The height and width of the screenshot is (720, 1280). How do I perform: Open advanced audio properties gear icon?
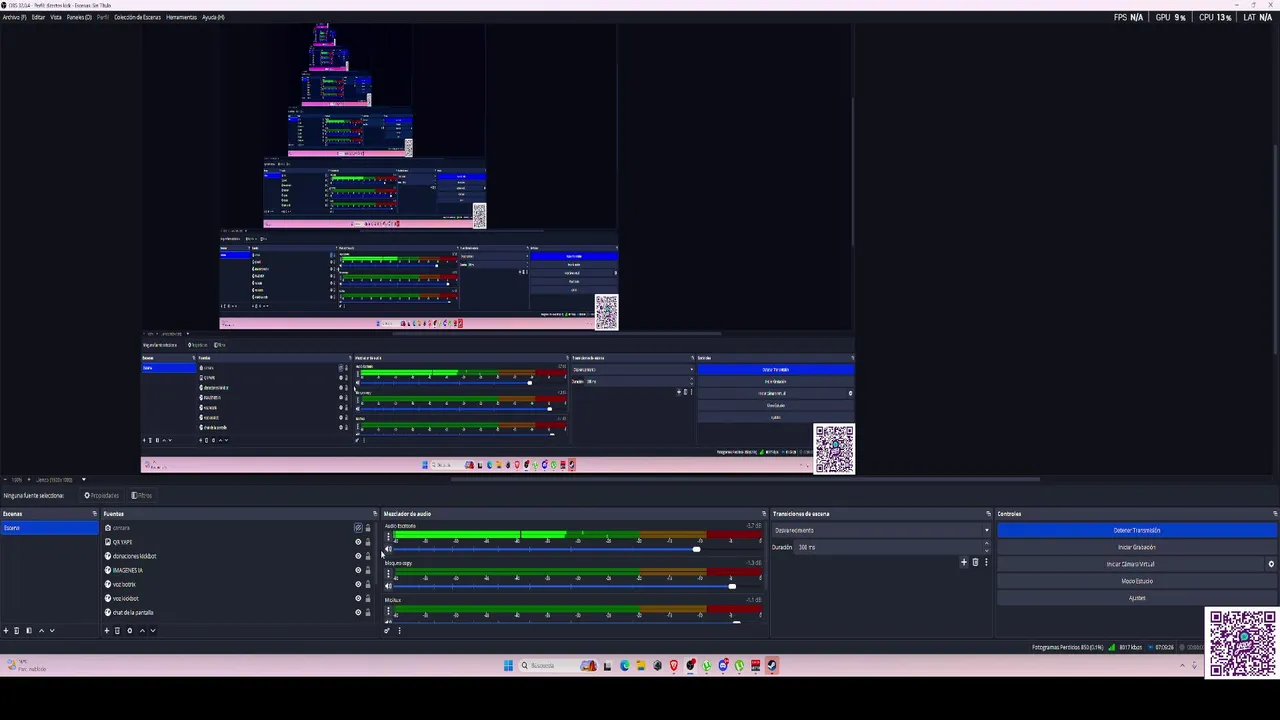387,631
